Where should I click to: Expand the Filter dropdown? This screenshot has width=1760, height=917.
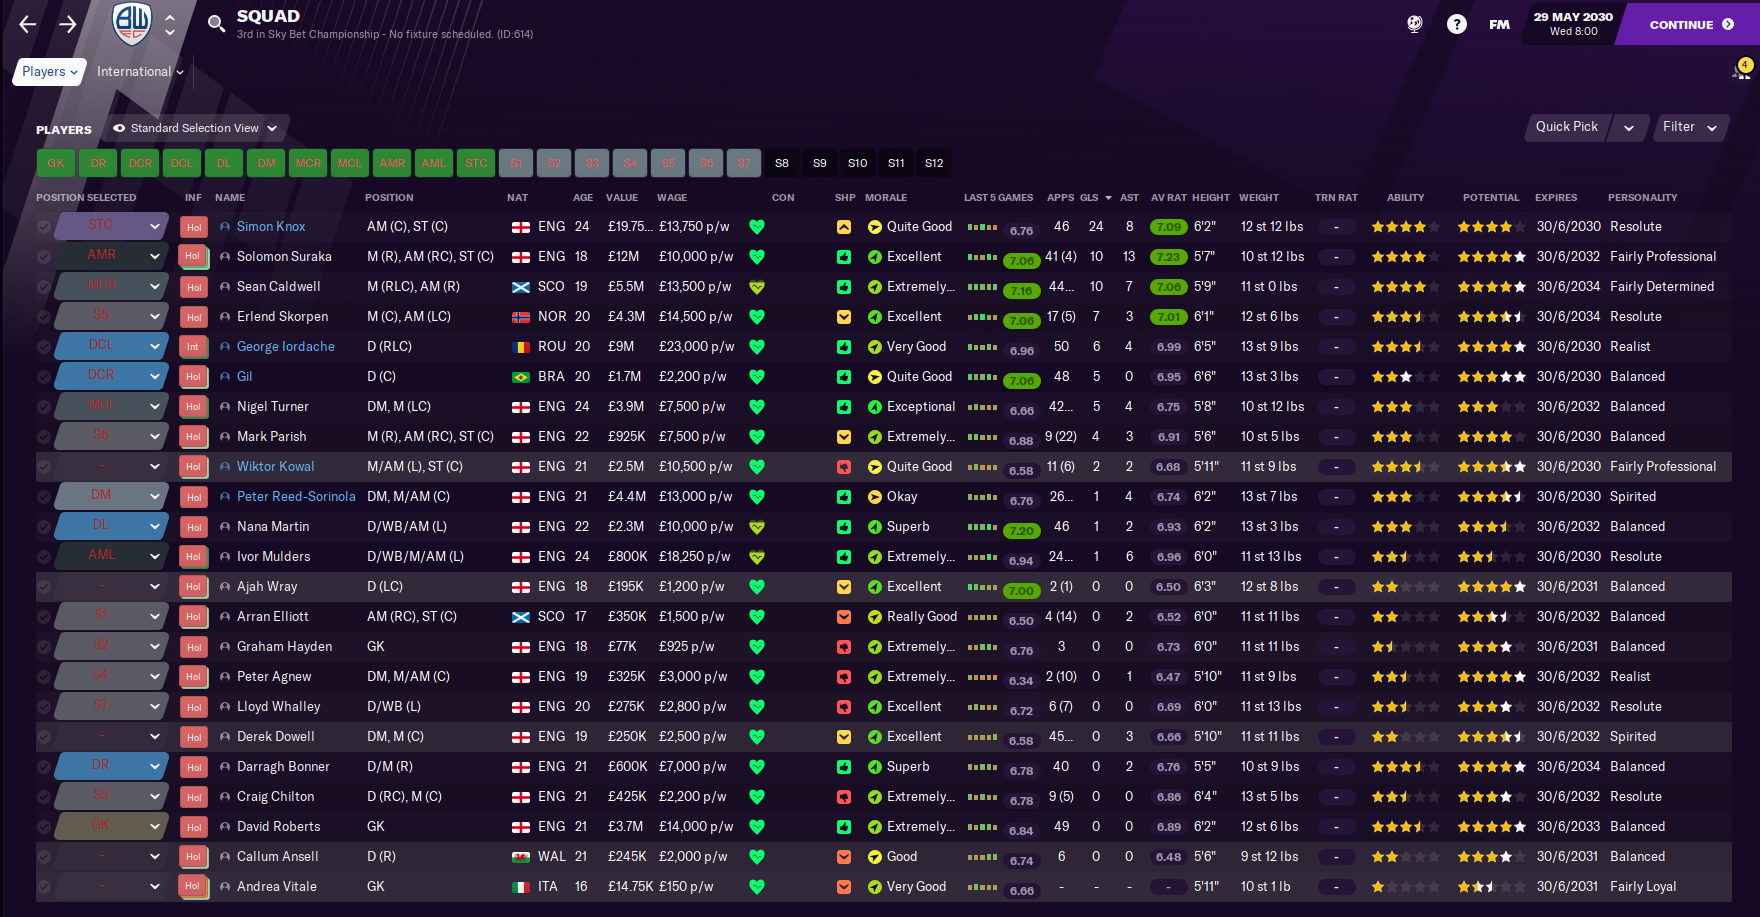point(1689,127)
